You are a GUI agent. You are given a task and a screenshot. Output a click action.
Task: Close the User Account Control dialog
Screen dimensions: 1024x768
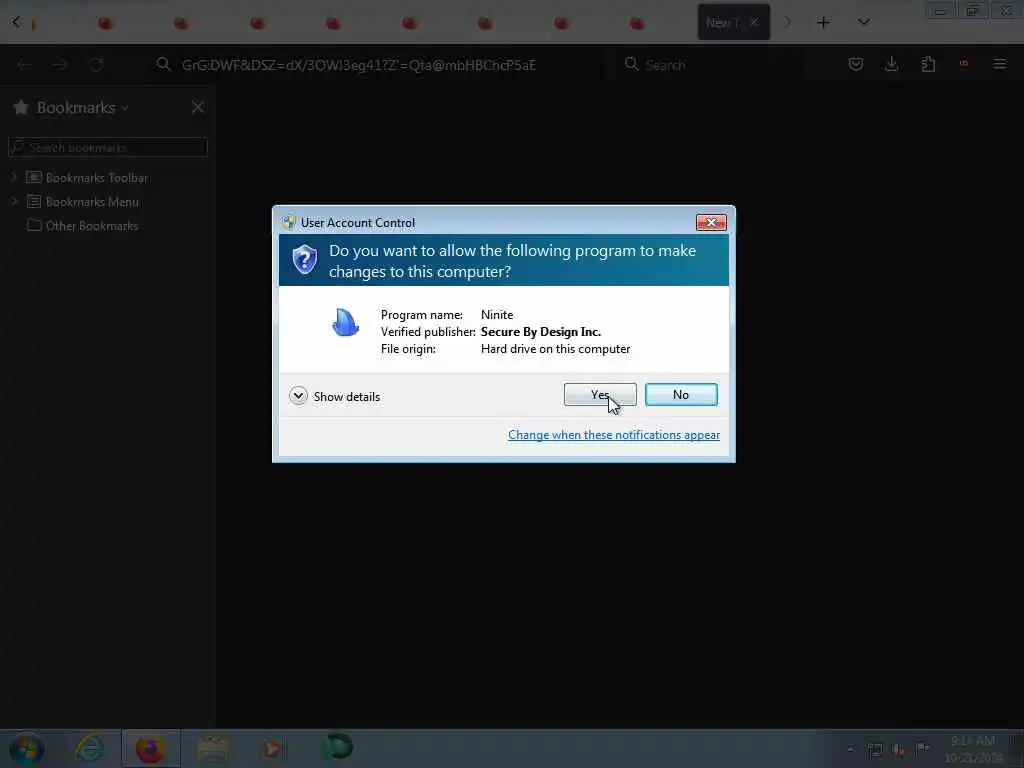coord(711,223)
